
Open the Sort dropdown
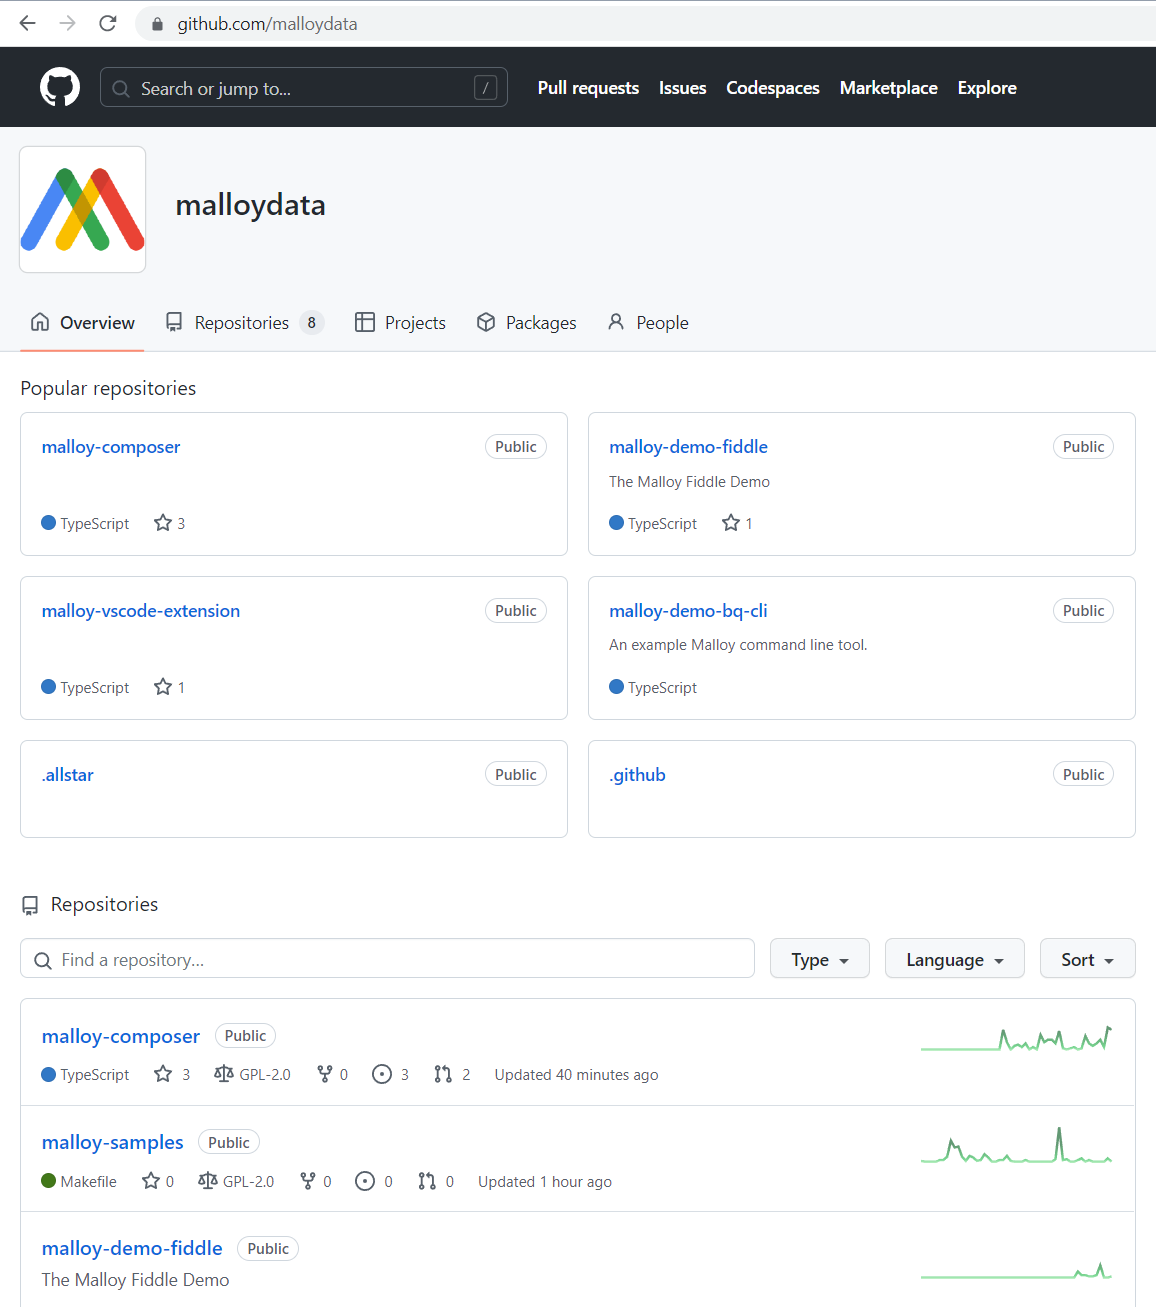(x=1087, y=959)
